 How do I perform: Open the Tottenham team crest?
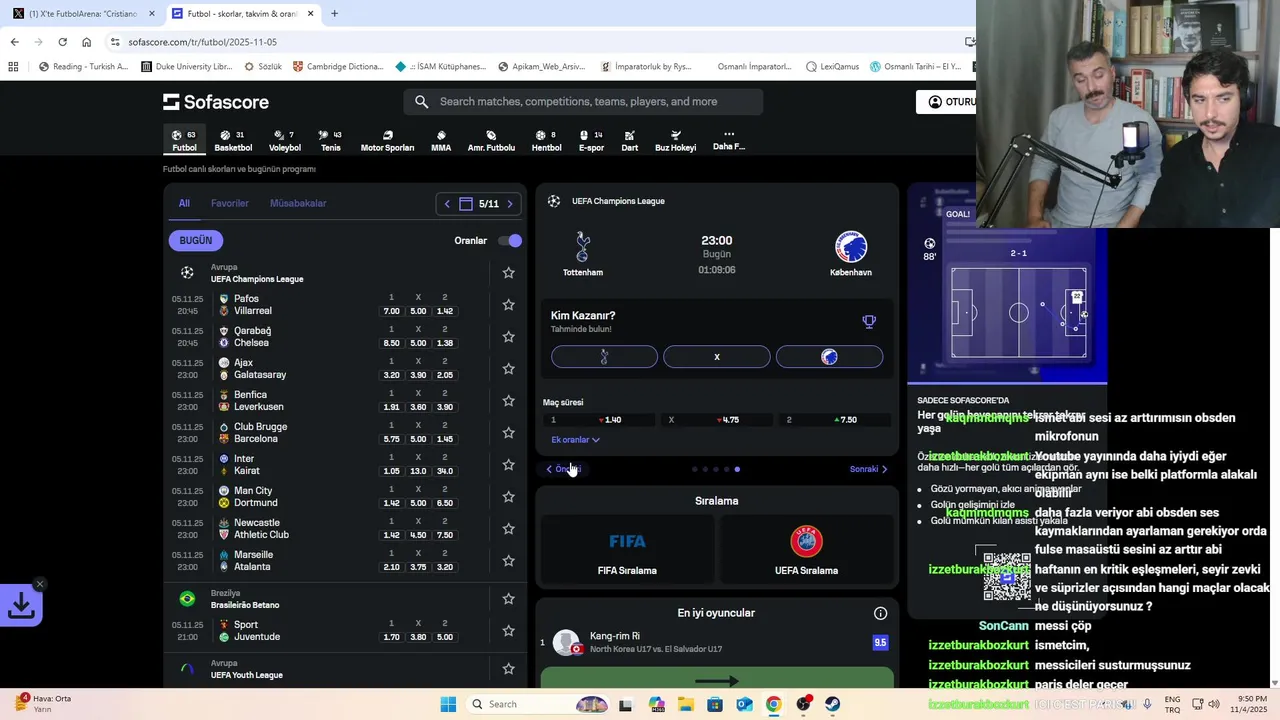pyautogui.click(x=583, y=246)
